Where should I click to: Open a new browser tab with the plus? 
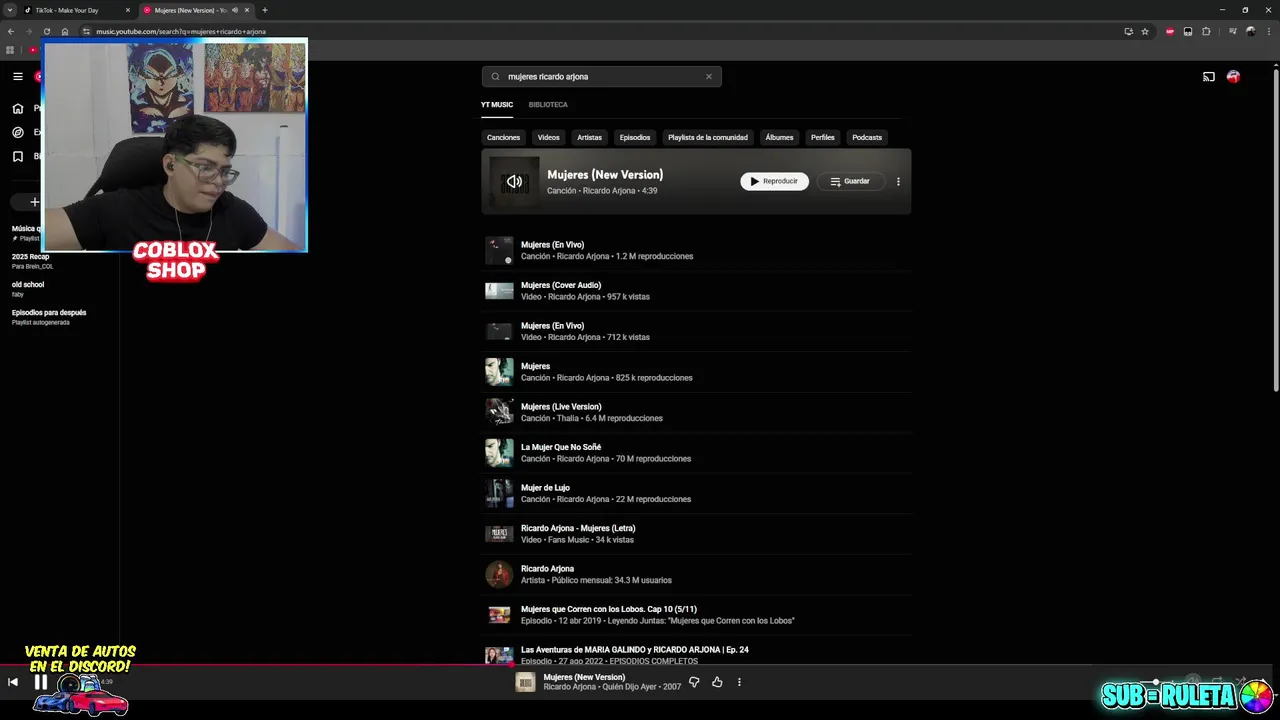pos(264,10)
